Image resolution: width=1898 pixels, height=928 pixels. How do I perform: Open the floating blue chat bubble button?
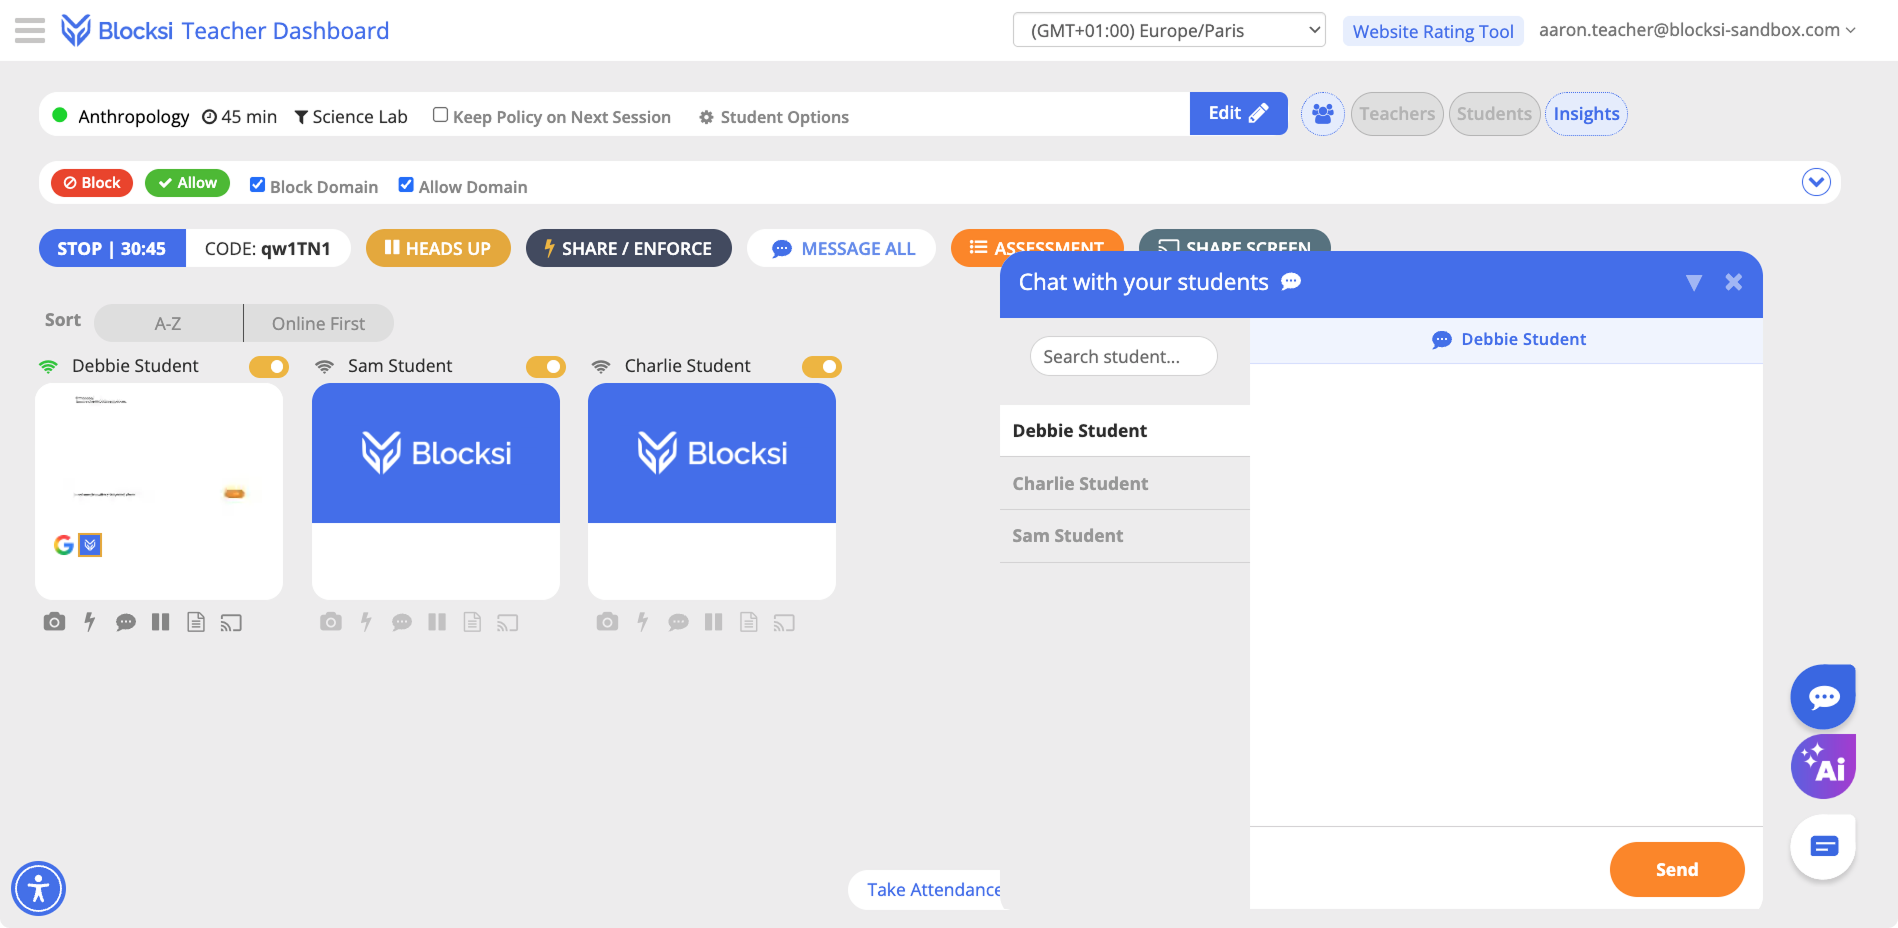(1823, 697)
